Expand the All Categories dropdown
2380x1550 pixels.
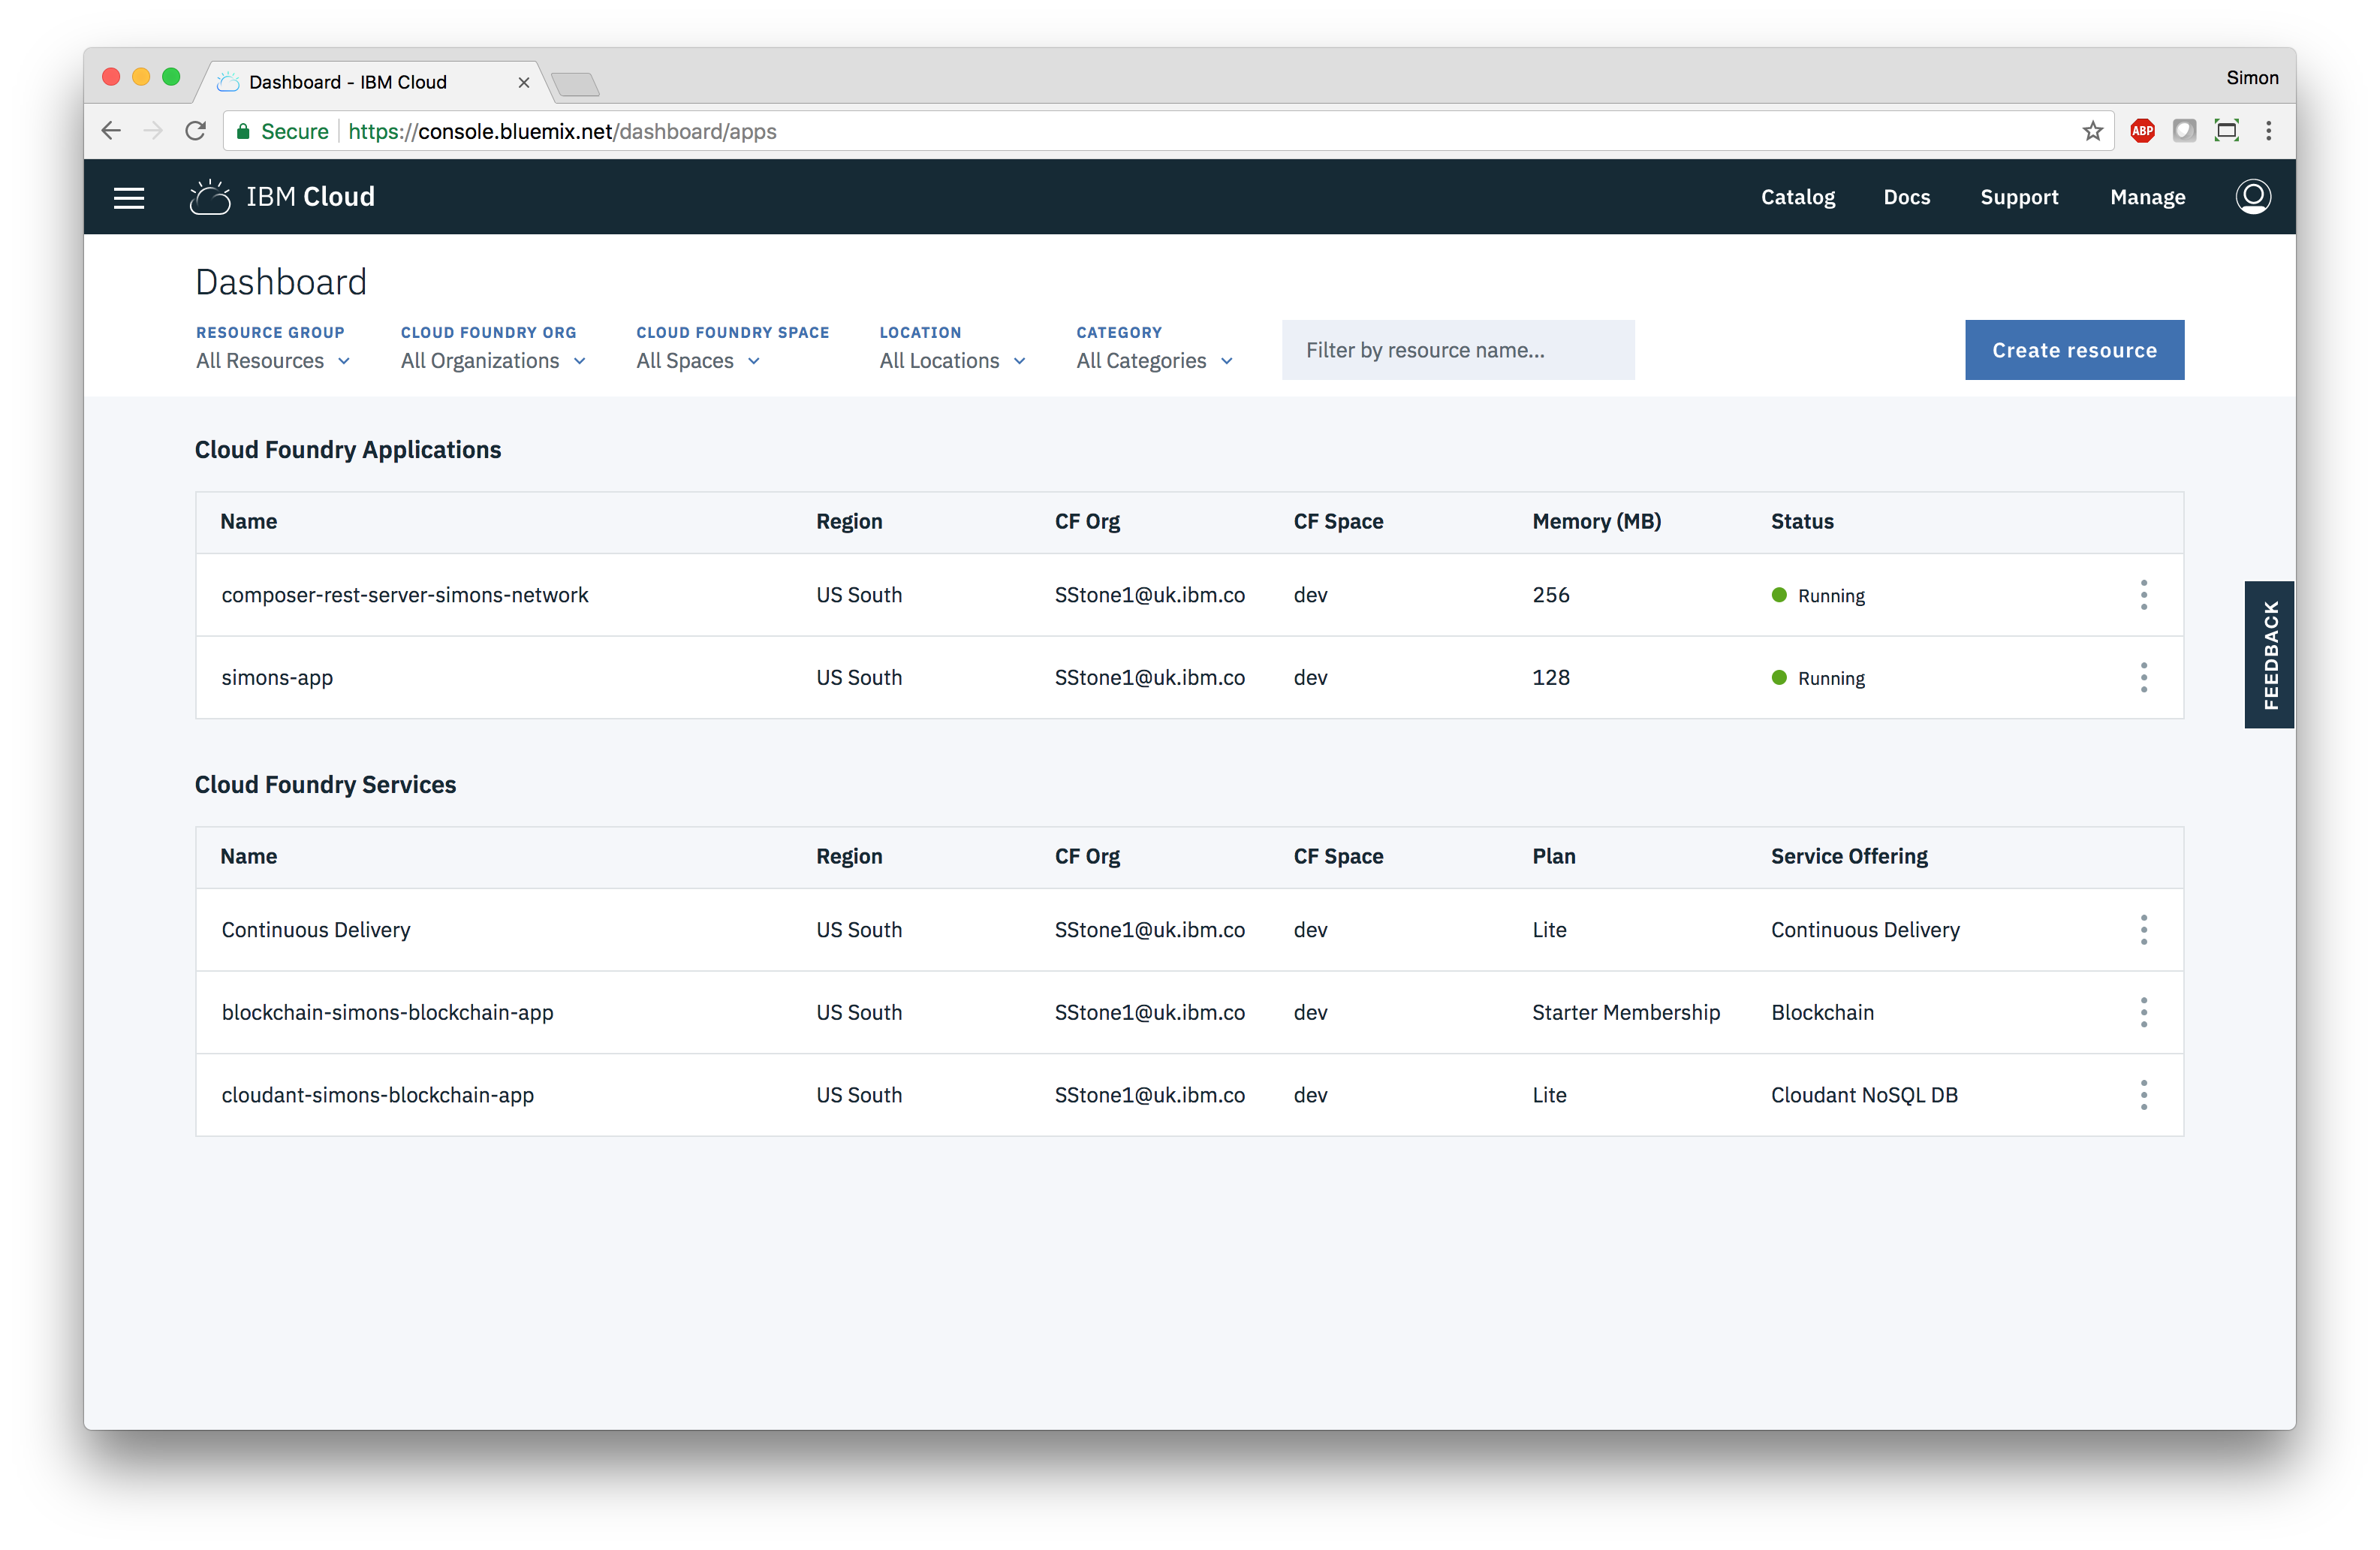[1154, 361]
